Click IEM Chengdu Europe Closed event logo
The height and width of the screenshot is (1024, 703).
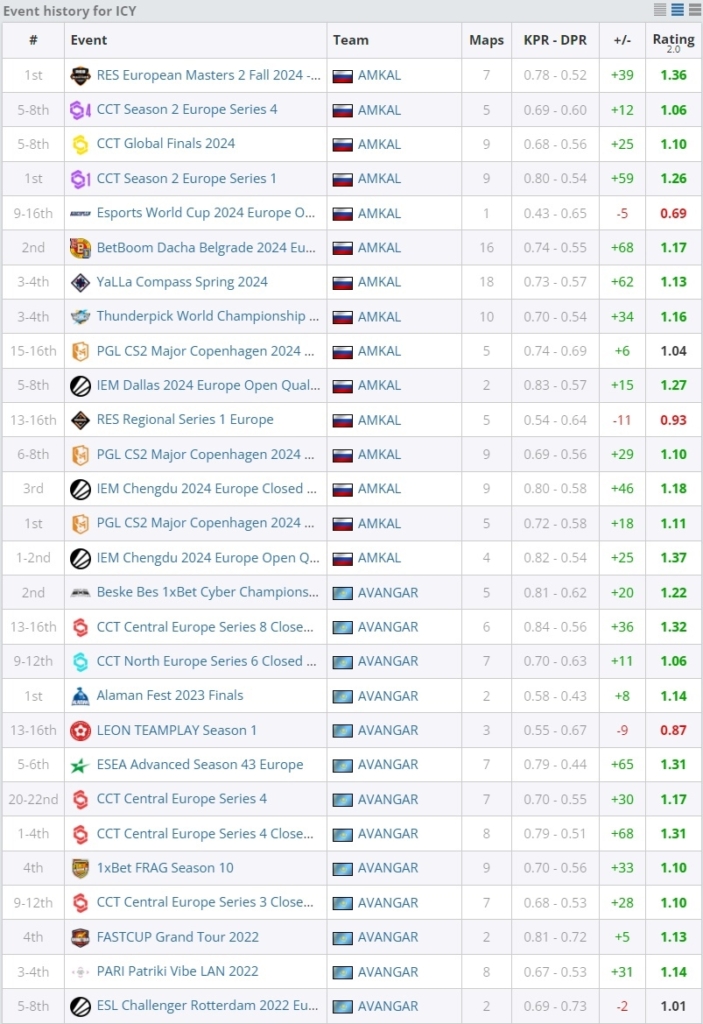pos(80,489)
